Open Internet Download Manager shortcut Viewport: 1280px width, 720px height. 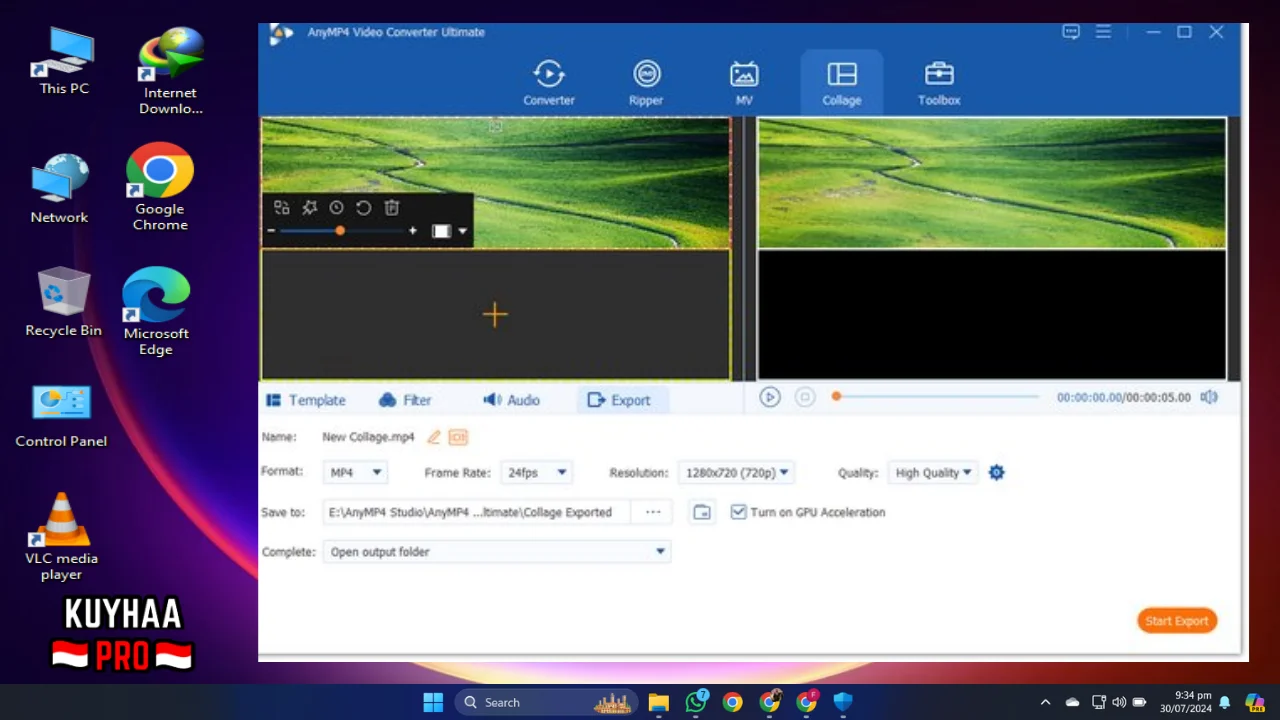pyautogui.click(x=170, y=70)
